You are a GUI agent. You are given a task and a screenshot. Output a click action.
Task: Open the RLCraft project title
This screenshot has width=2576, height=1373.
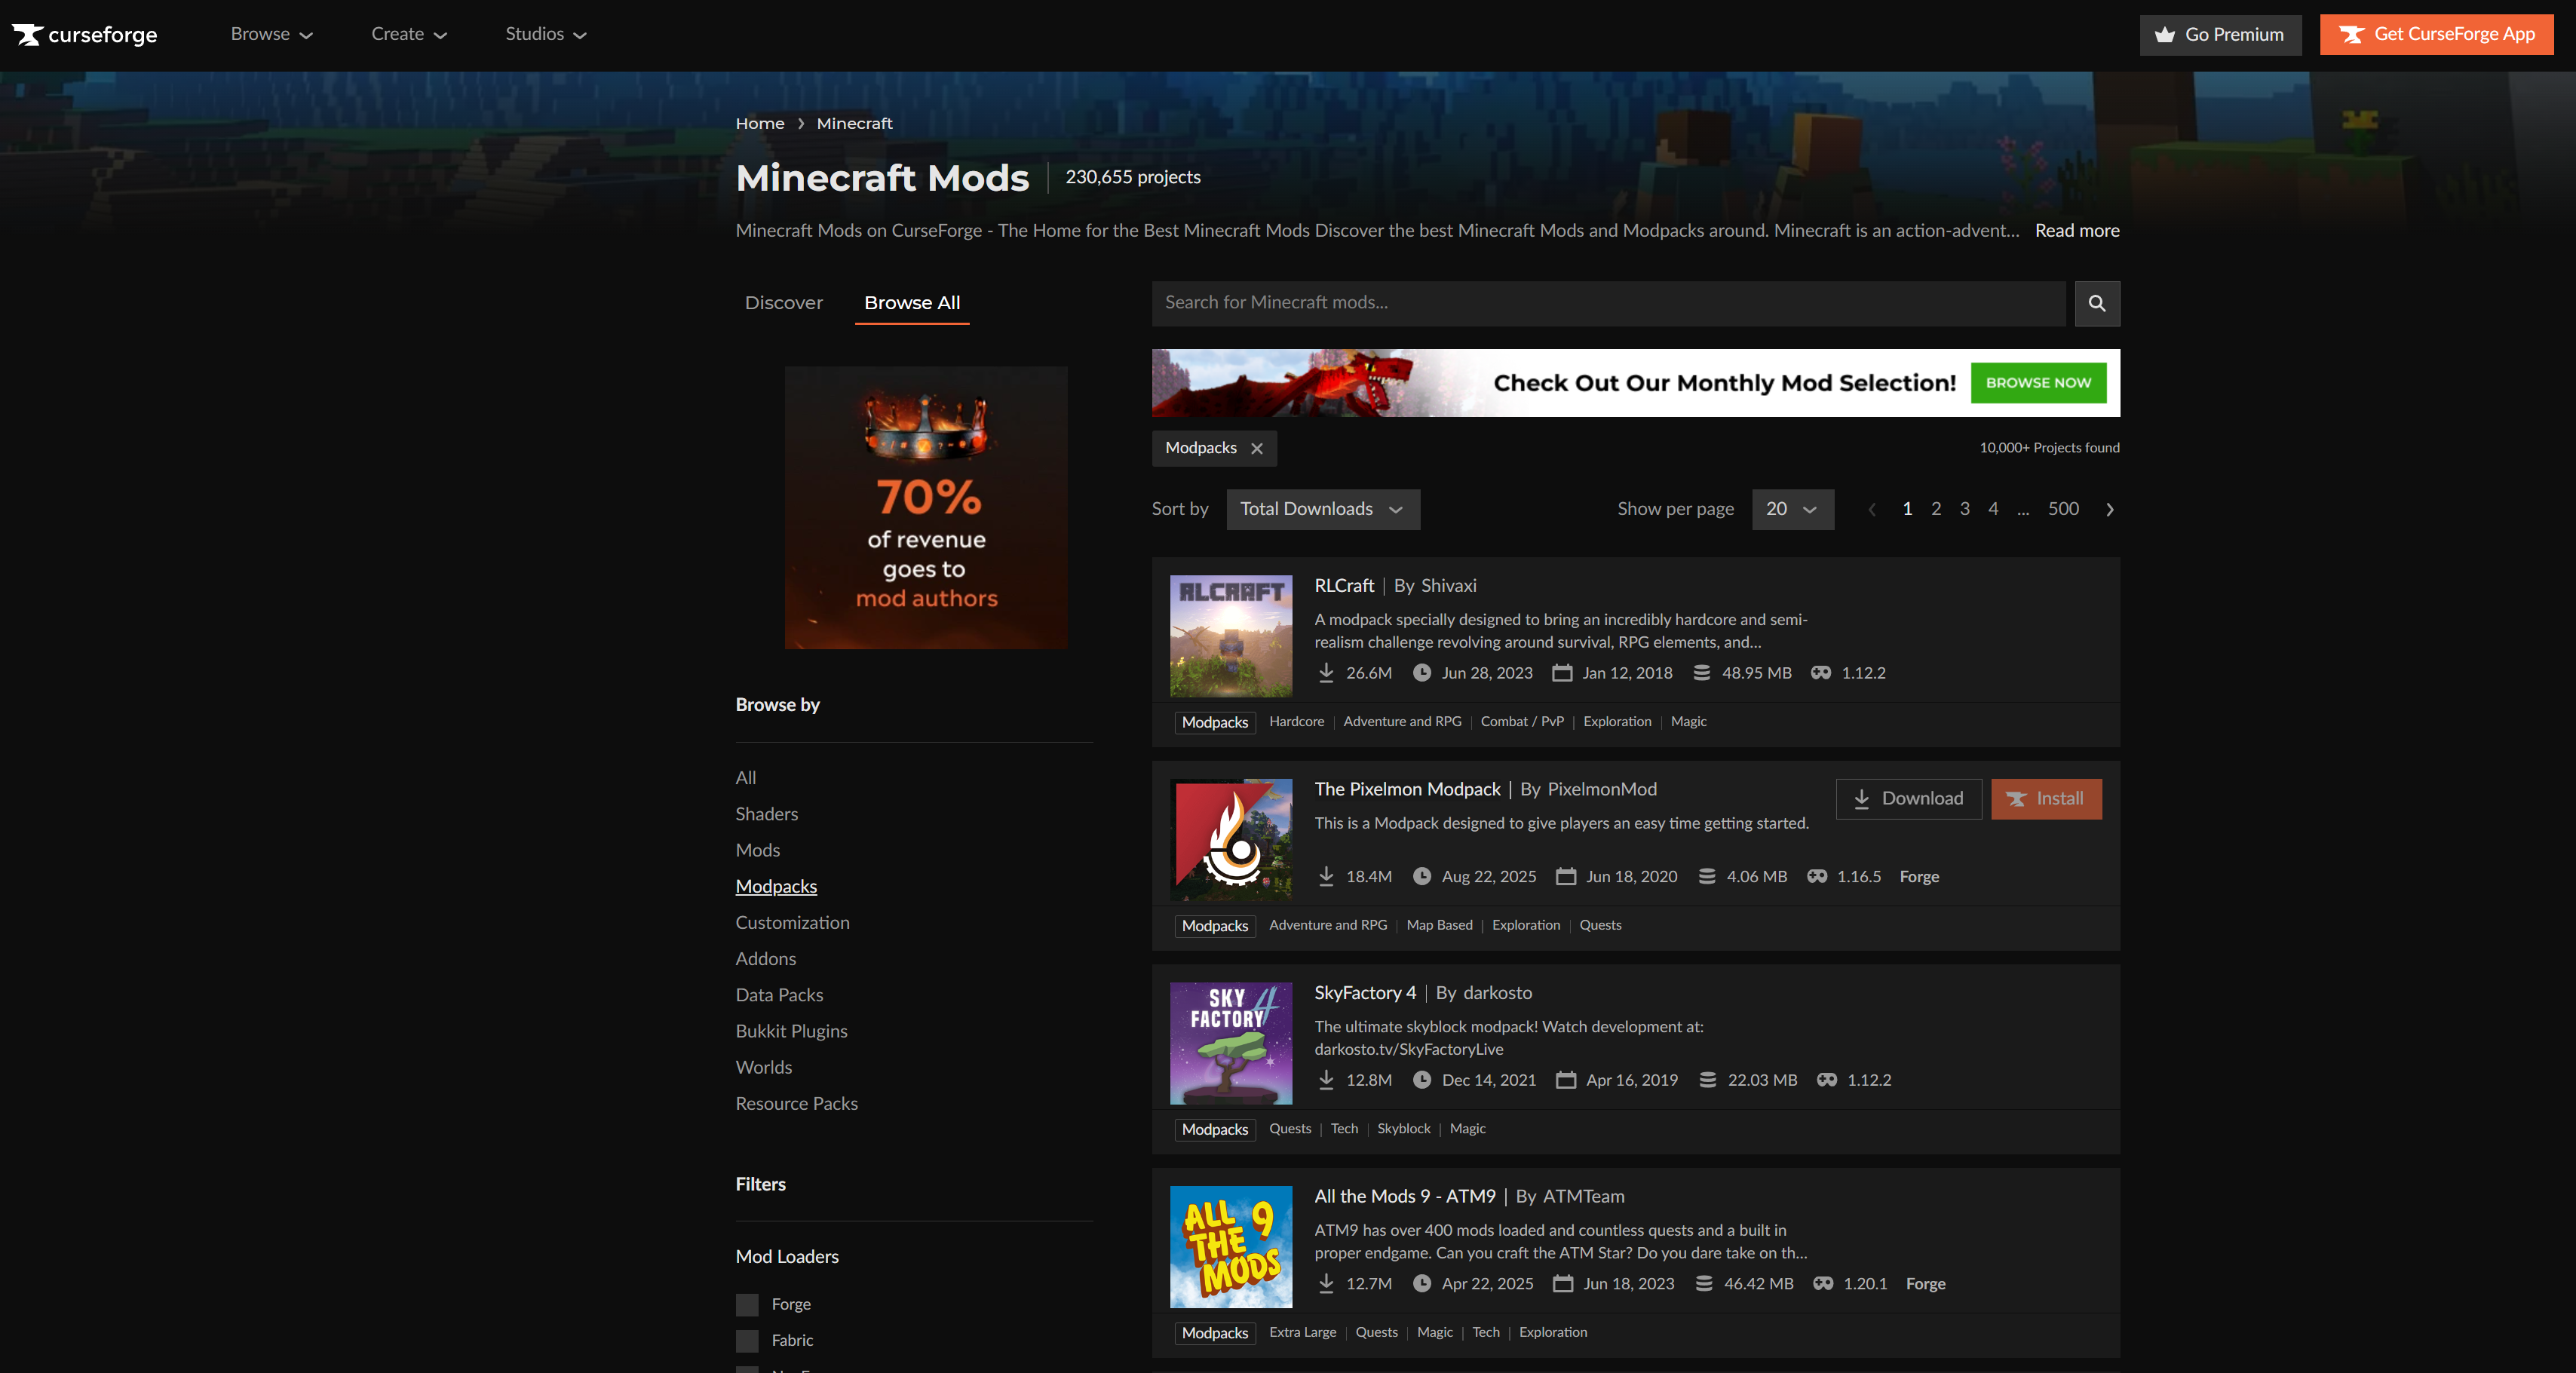(x=1344, y=586)
